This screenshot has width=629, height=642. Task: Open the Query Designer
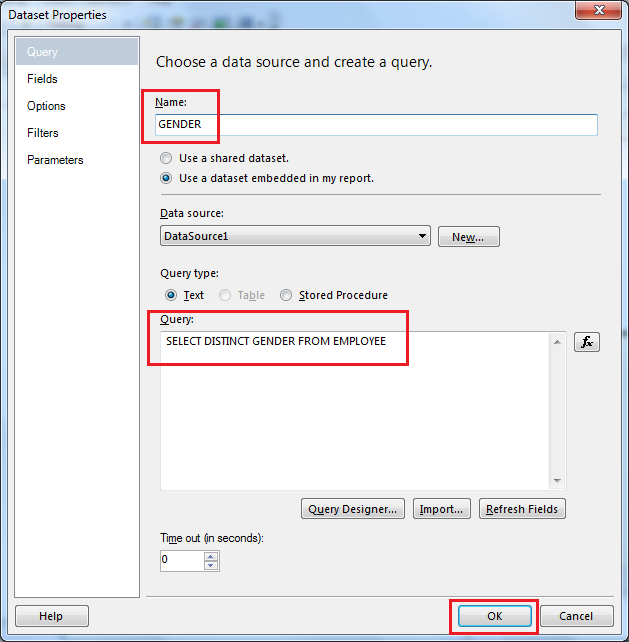click(353, 509)
